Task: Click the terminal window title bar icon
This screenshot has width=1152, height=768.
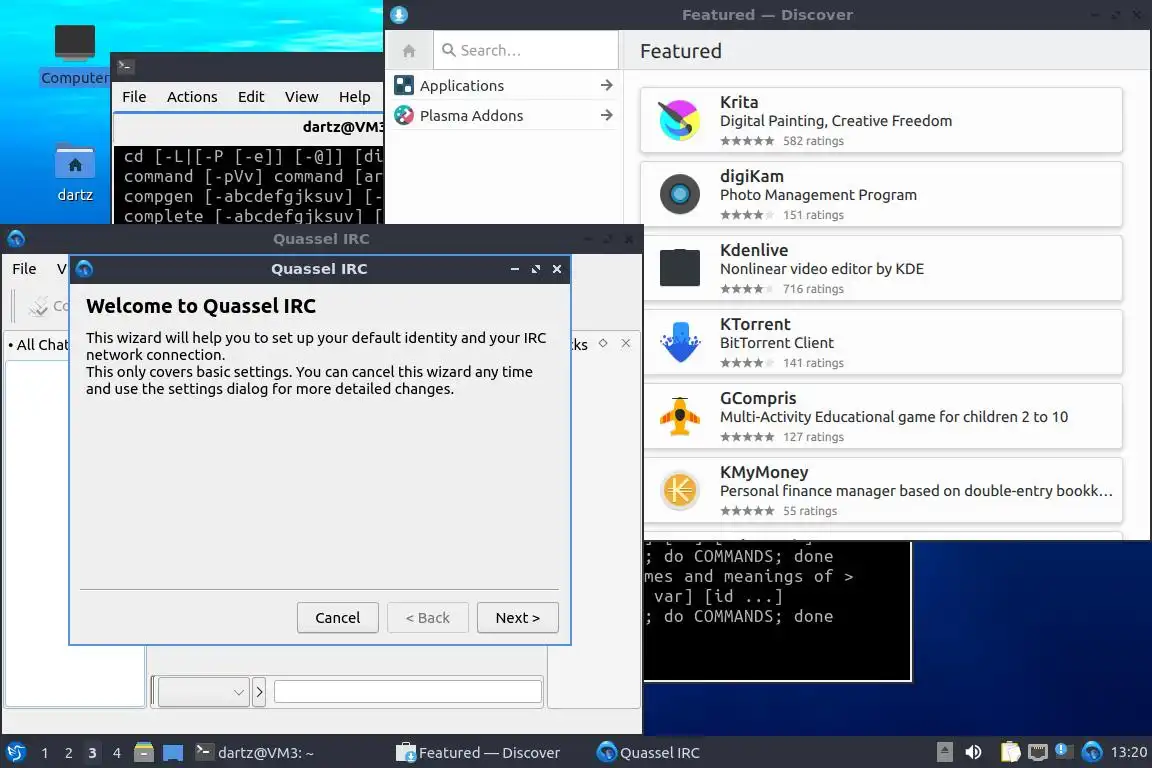Action: (125, 66)
